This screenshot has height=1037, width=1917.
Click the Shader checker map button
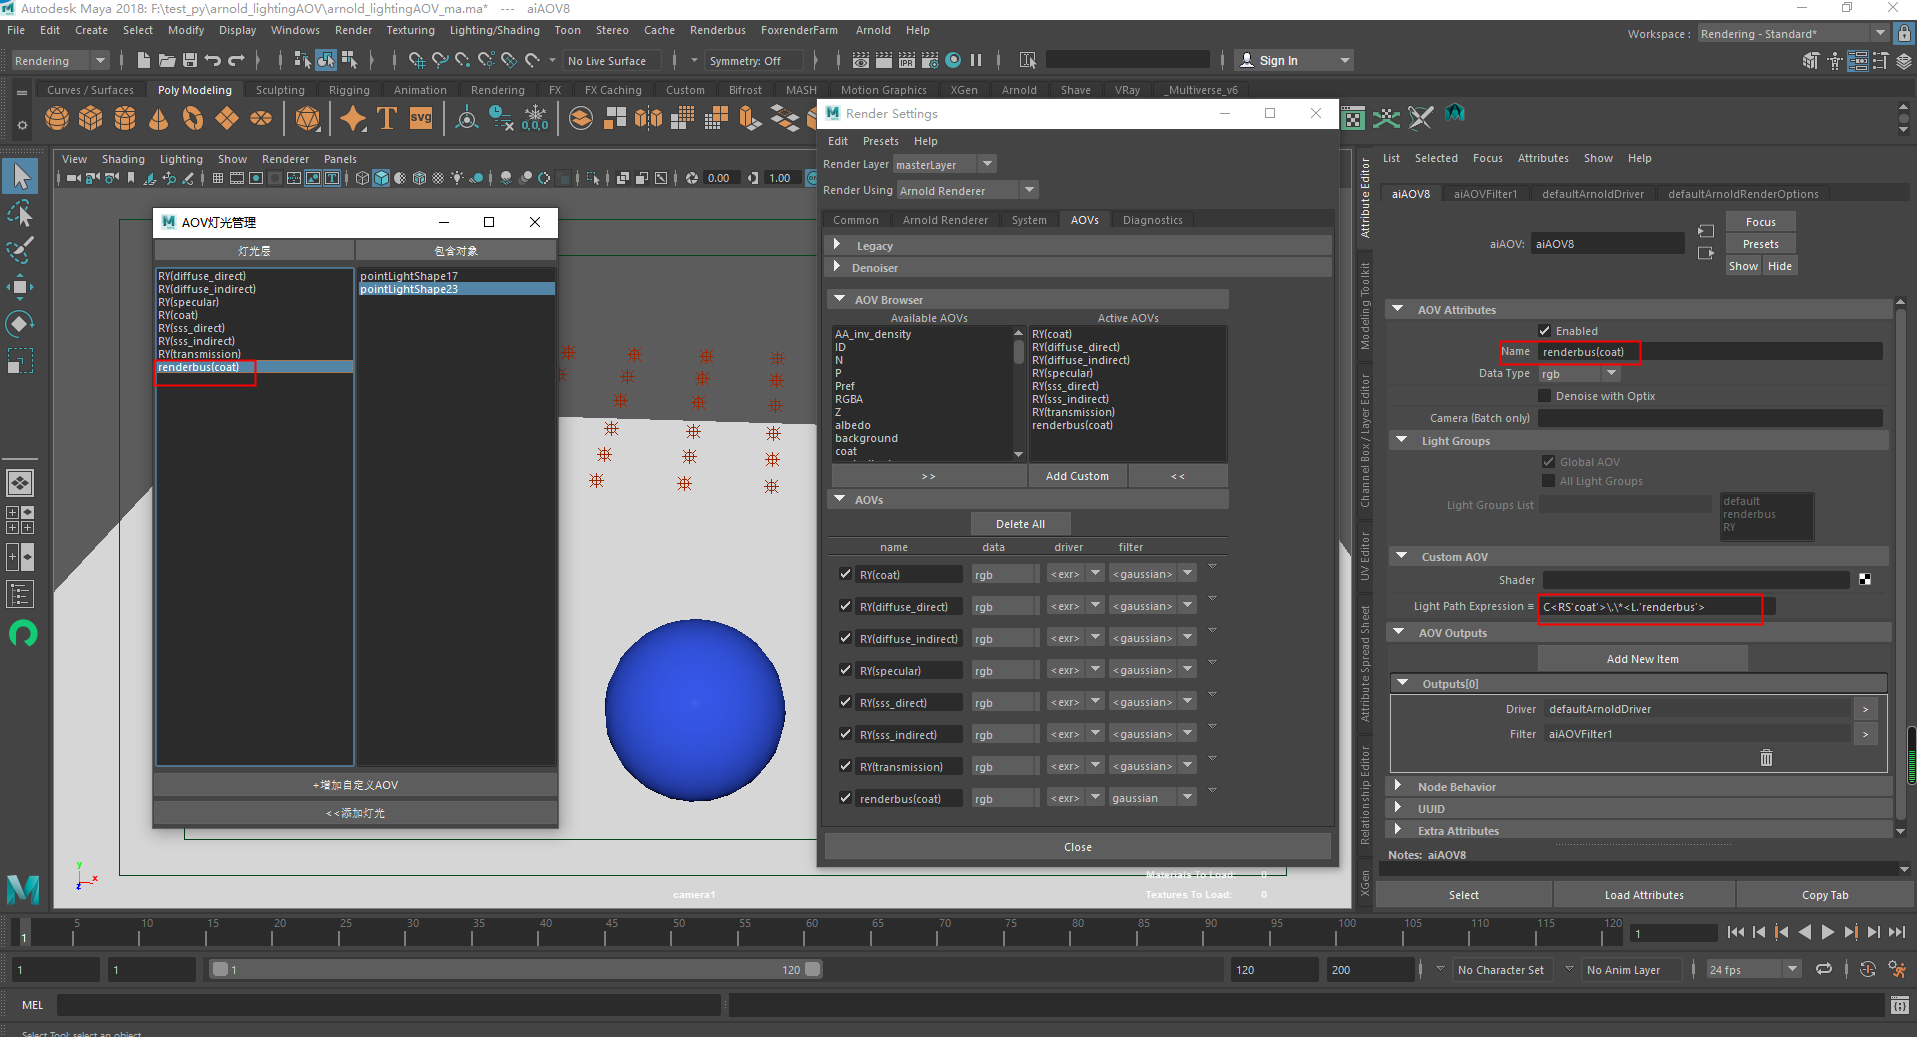point(1865,580)
